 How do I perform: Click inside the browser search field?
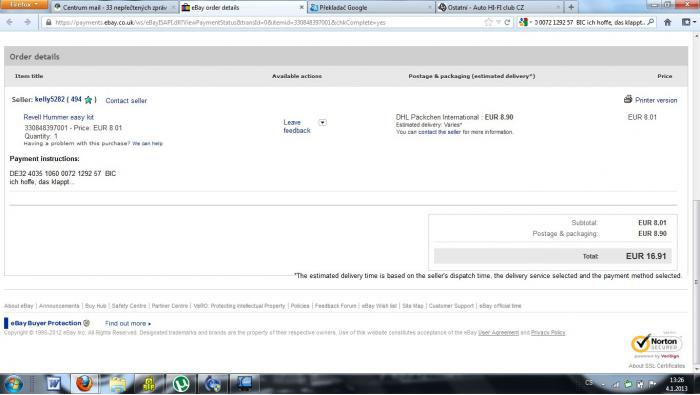point(589,22)
